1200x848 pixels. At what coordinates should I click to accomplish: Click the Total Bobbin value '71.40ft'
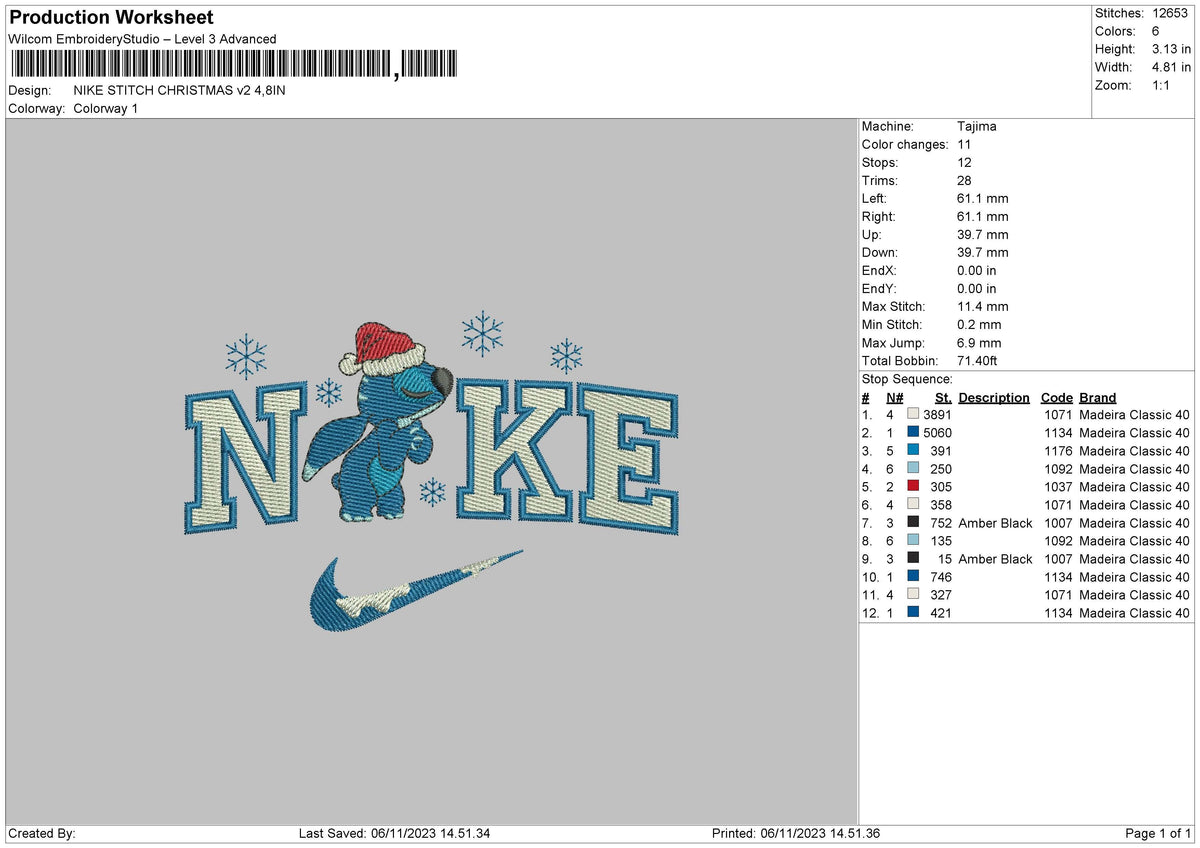tap(977, 360)
